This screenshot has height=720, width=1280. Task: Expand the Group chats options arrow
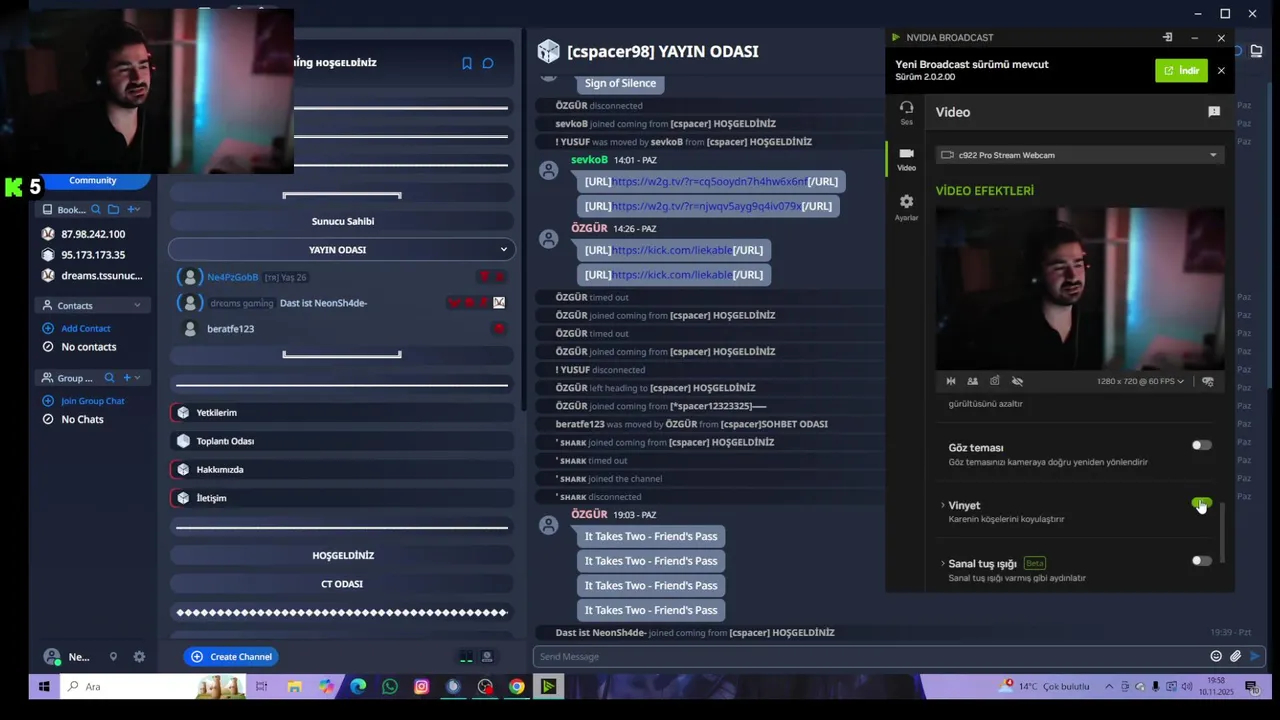coord(137,378)
